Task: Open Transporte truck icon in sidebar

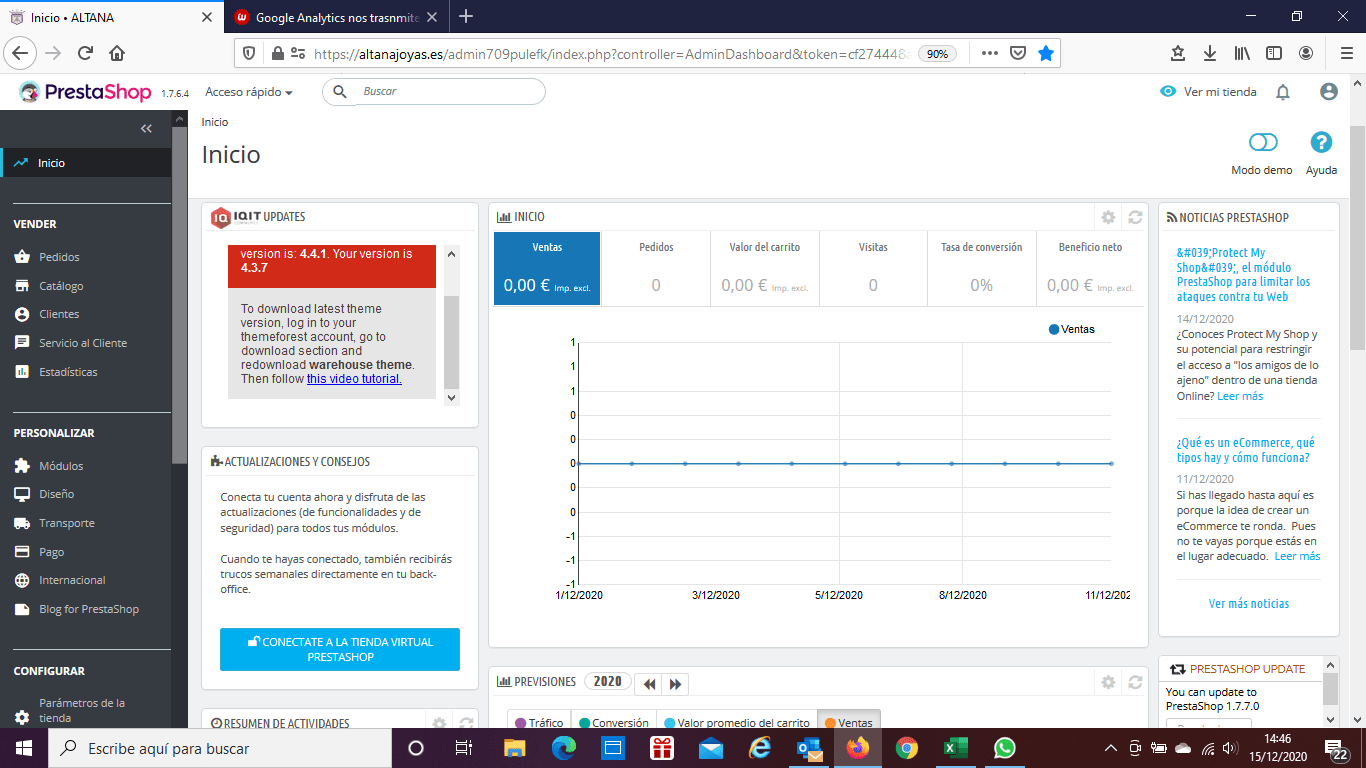Action: click(x=22, y=523)
